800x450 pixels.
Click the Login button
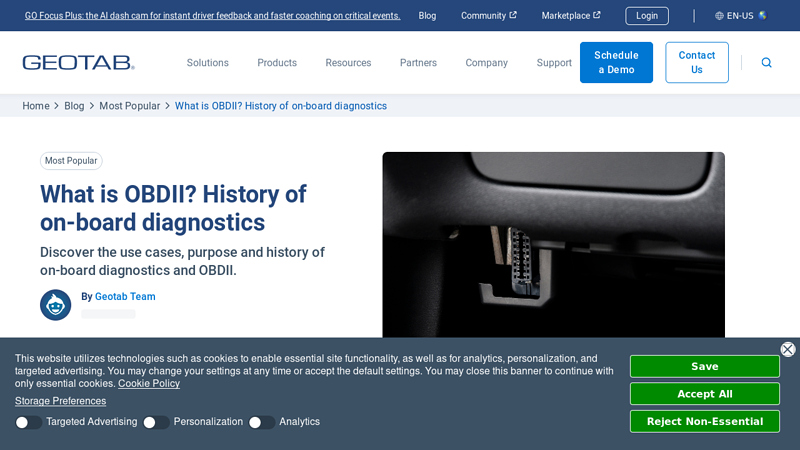pos(647,16)
